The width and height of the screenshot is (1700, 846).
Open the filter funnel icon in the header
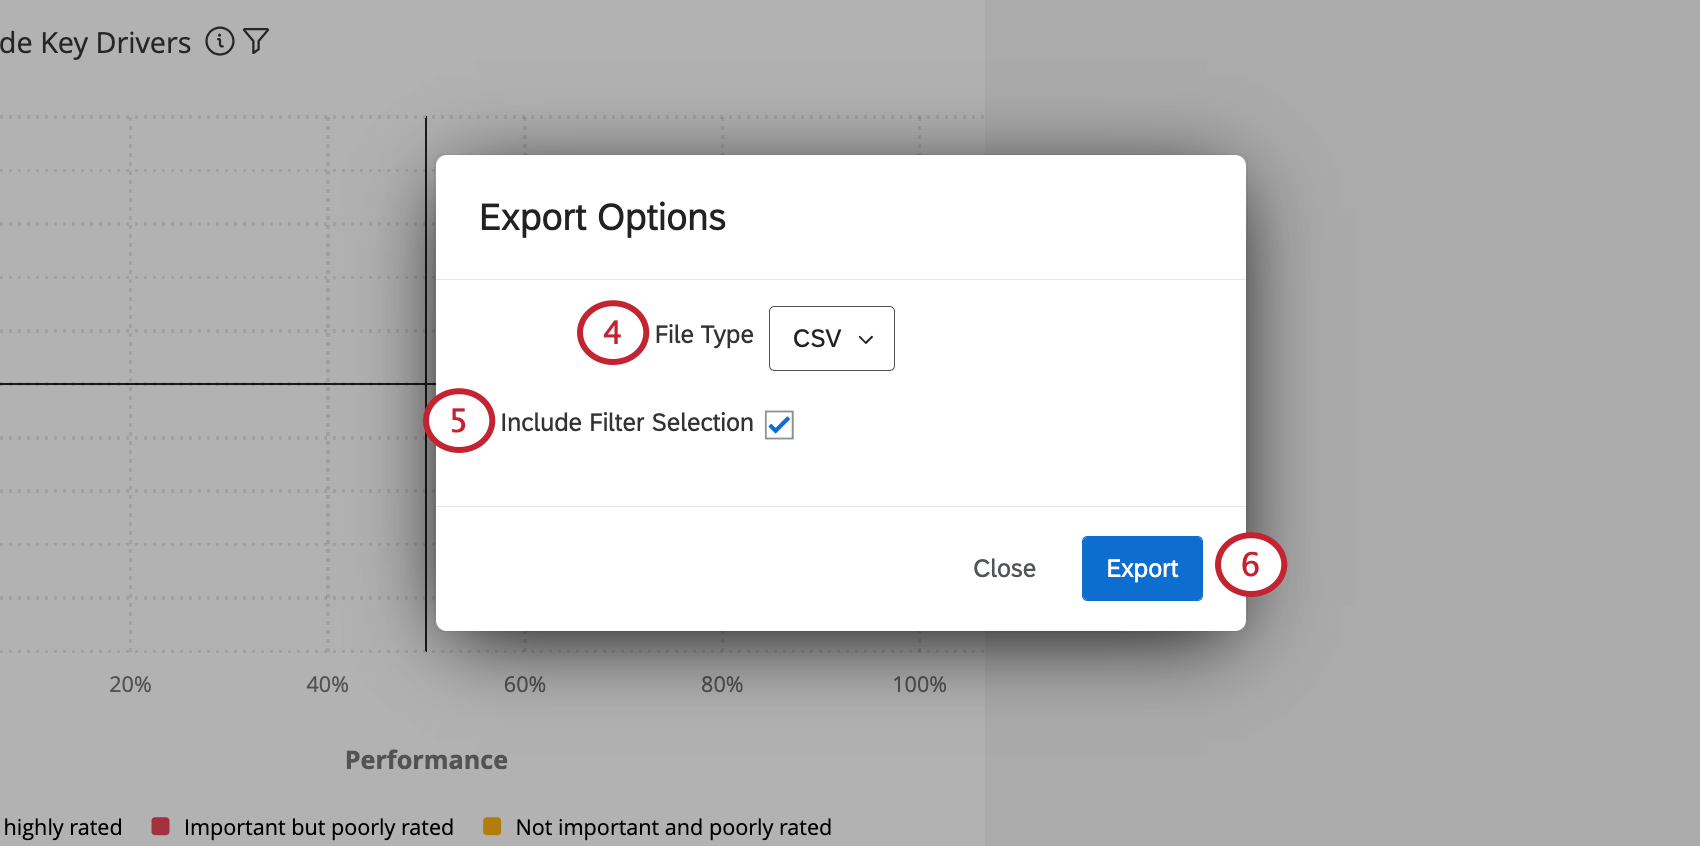point(257,42)
